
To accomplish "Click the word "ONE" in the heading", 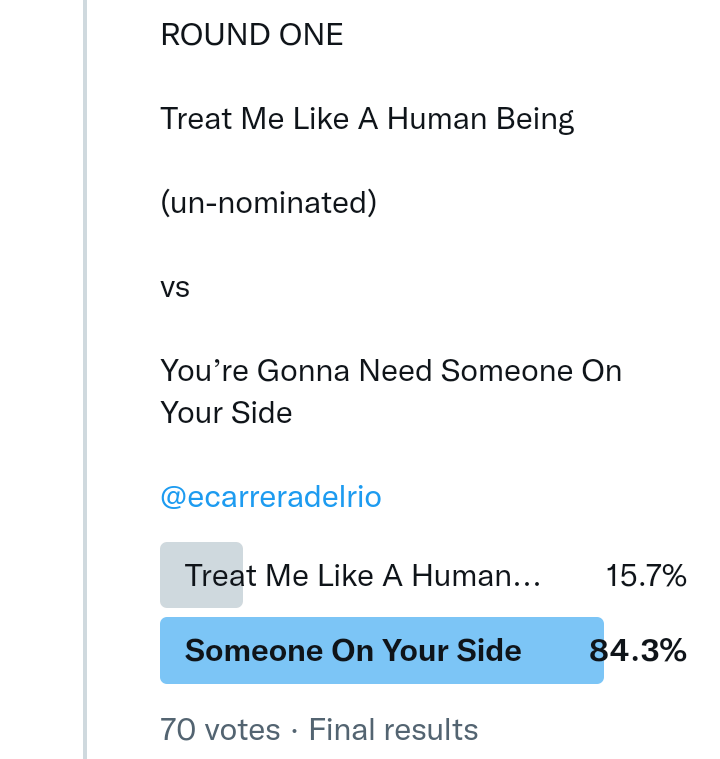I will pyautogui.click(x=311, y=35).
